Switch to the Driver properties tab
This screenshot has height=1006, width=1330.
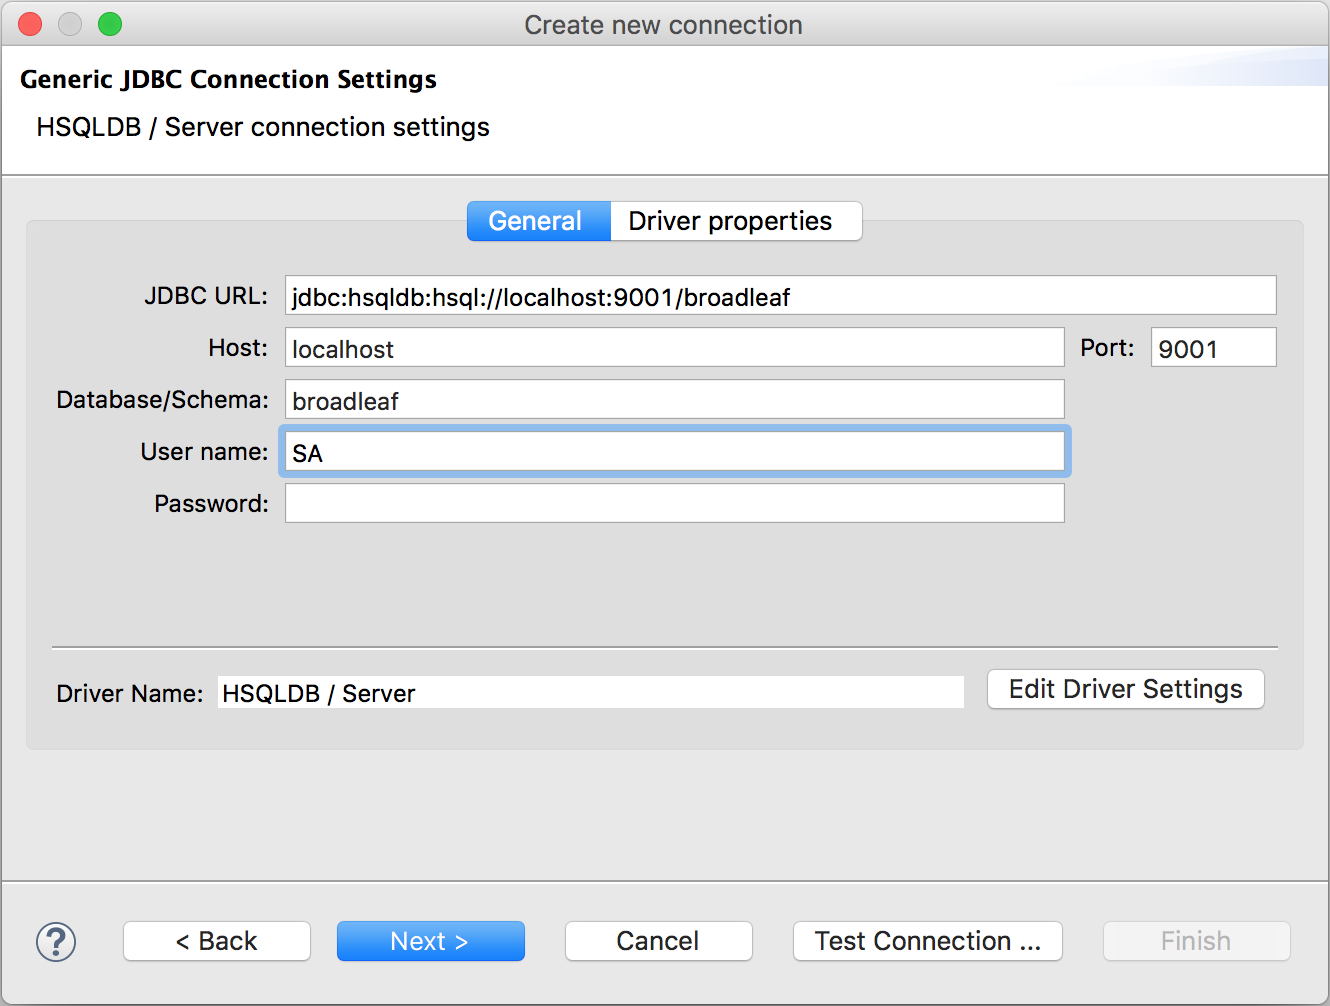coord(730,221)
